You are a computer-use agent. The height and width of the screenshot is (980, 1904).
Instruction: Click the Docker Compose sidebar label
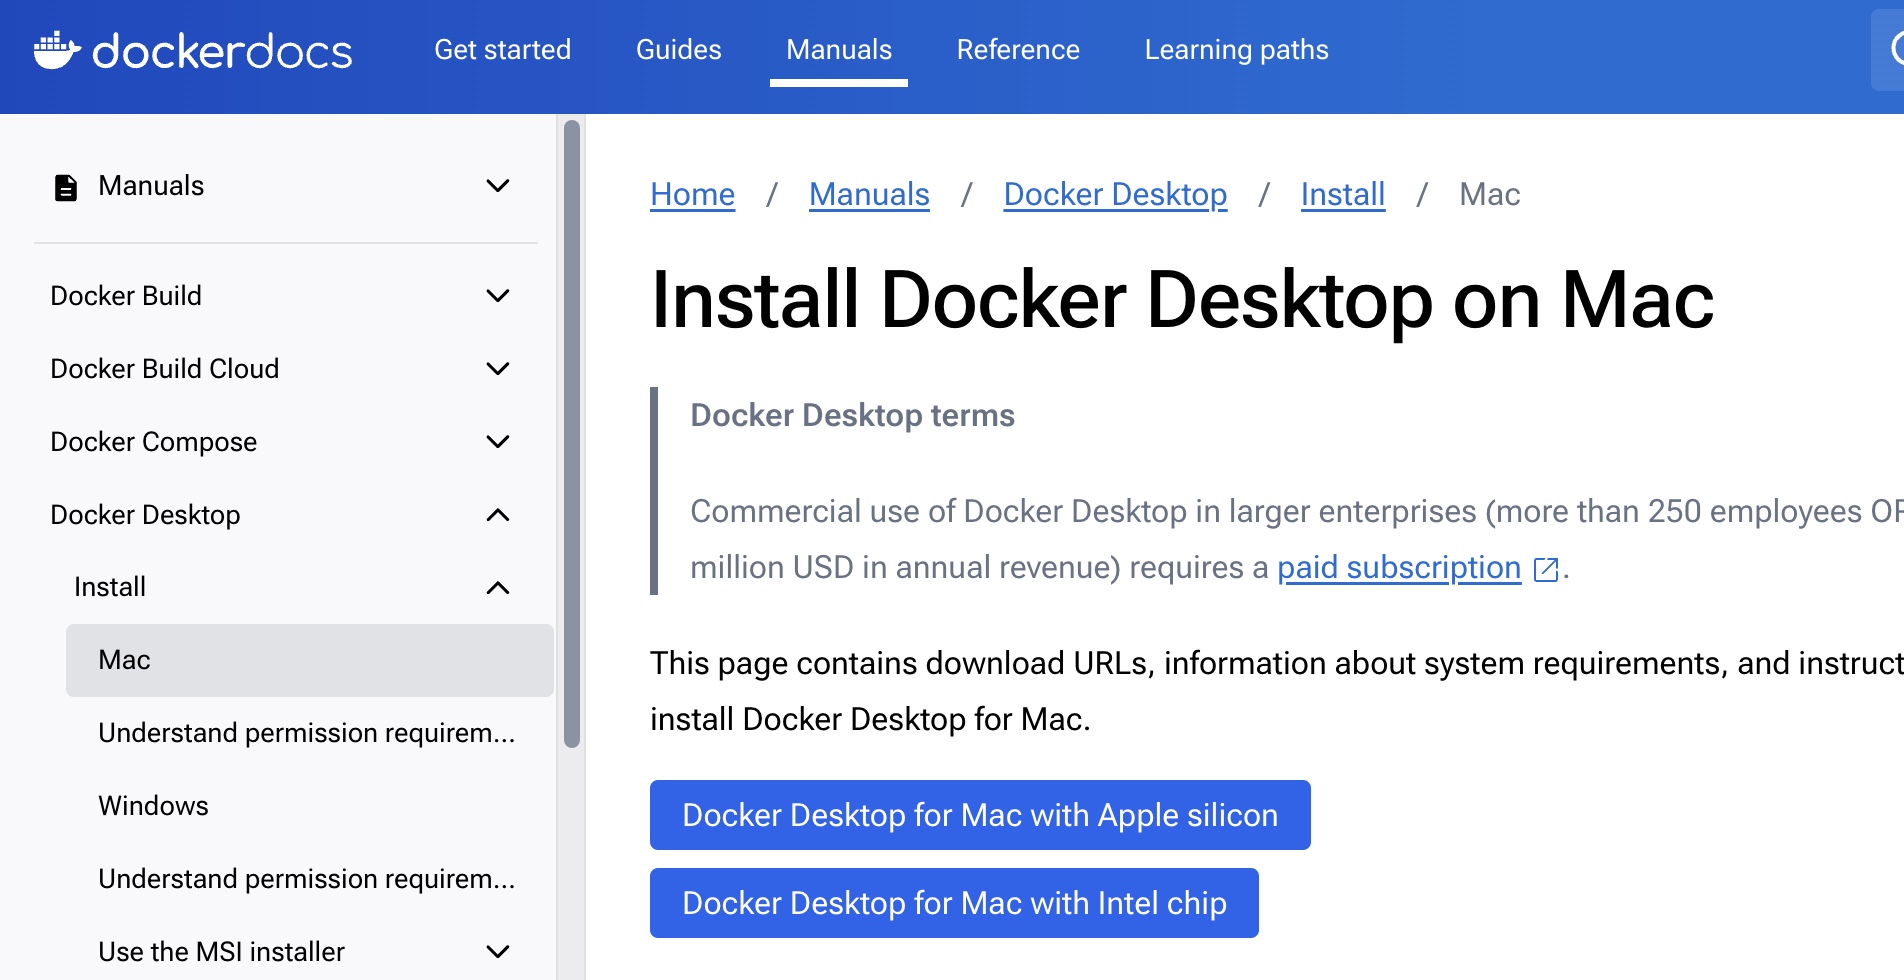pyautogui.click(x=154, y=442)
